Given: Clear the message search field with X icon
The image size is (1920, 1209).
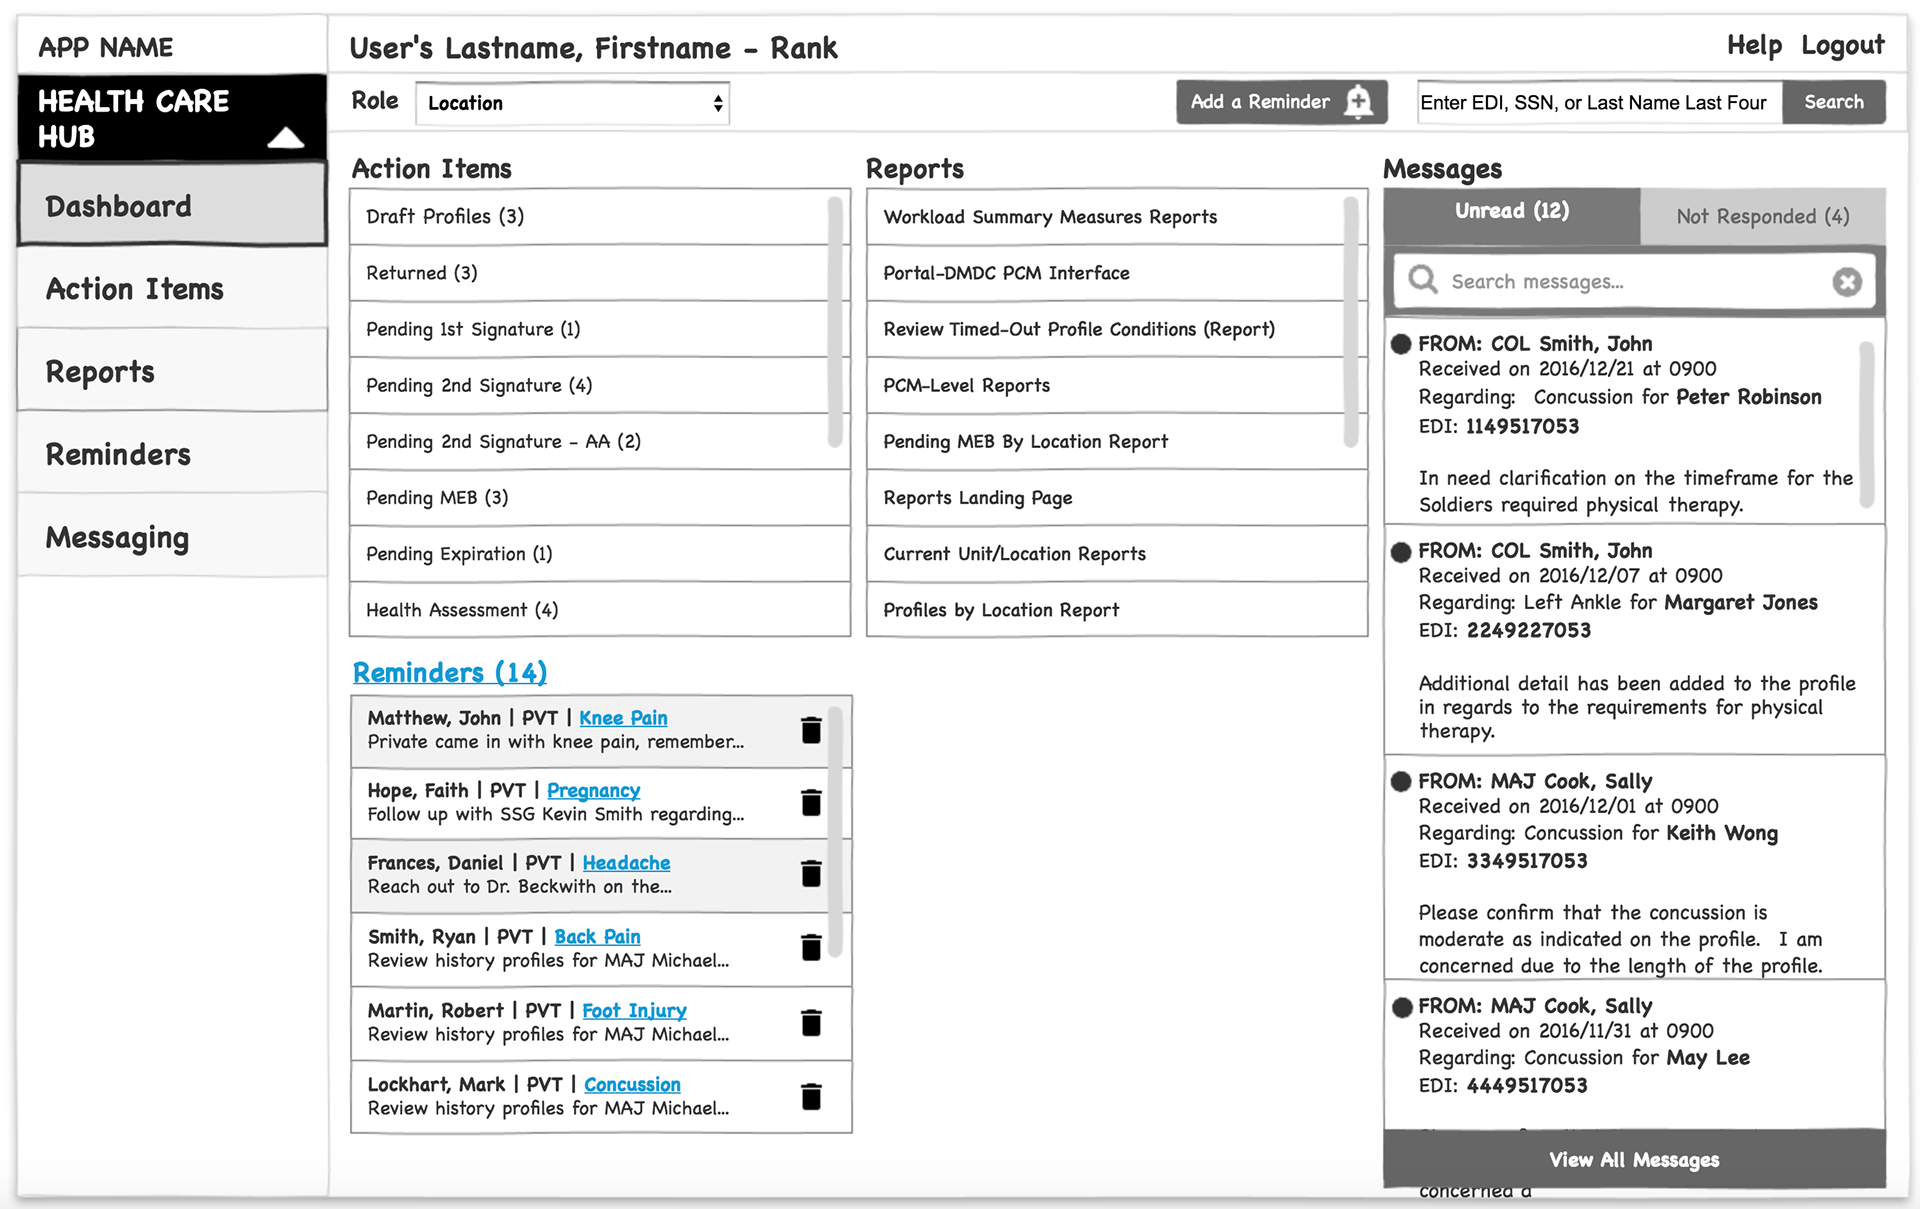Looking at the screenshot, I should 1847,282.
